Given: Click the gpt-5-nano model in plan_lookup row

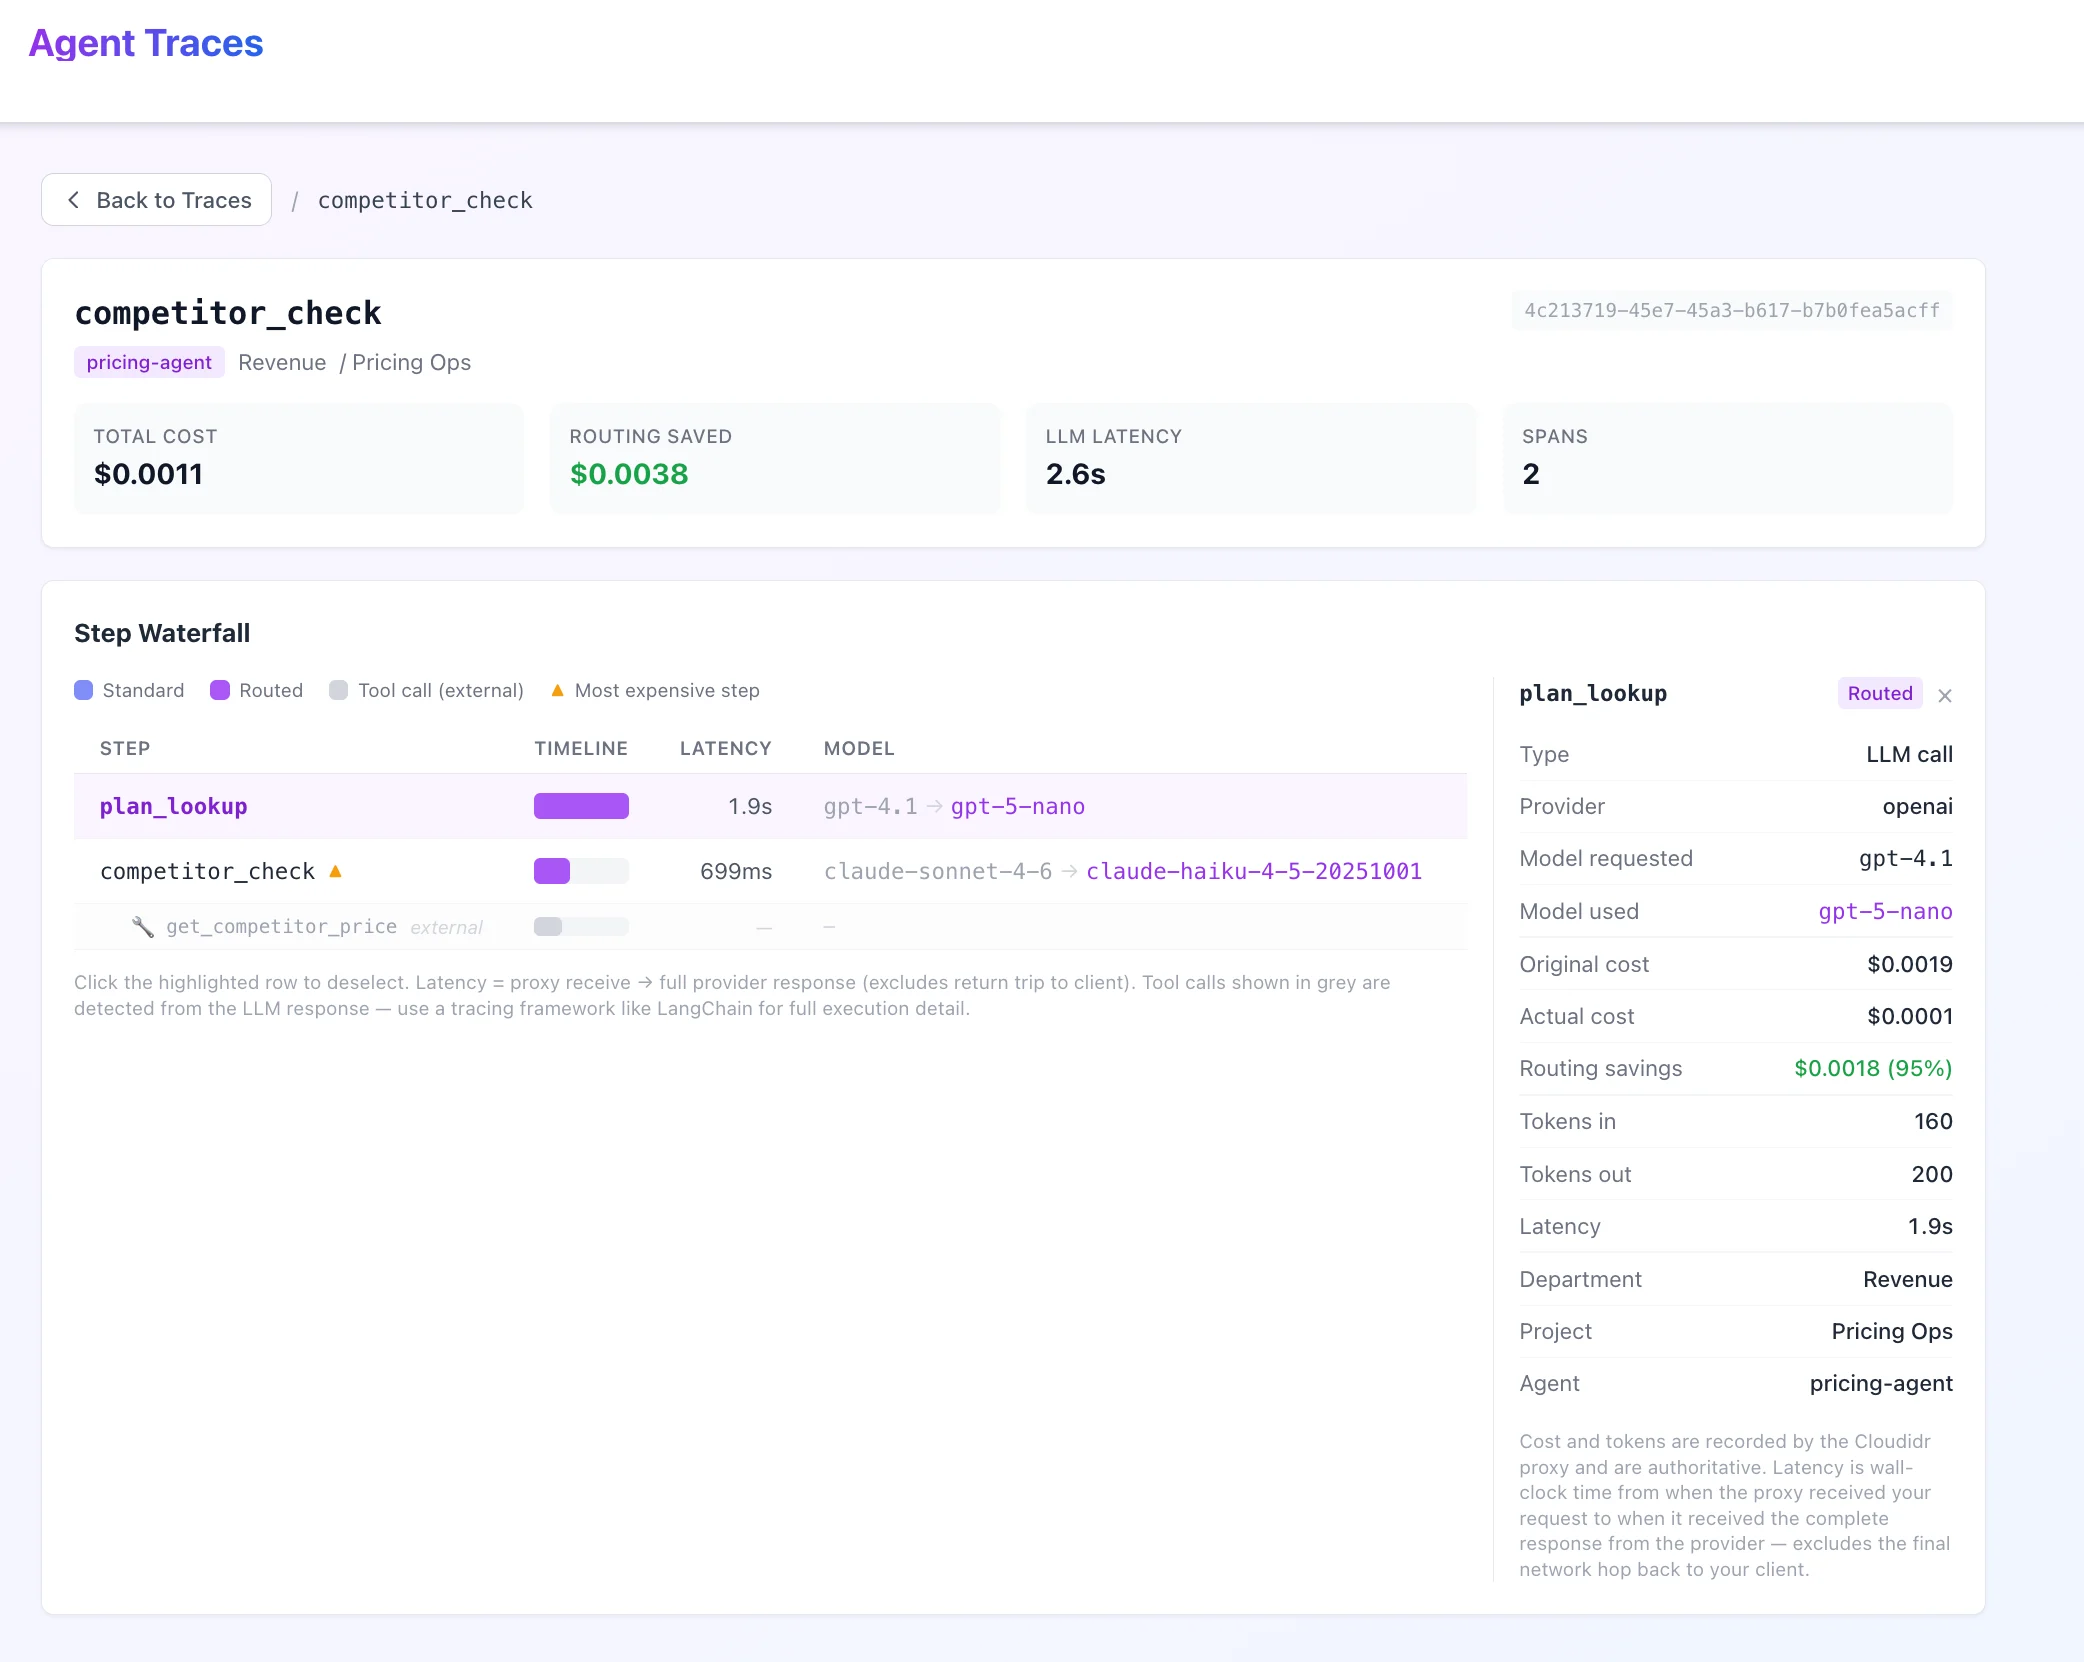Looking at the screenshot, I should 1017,806.
